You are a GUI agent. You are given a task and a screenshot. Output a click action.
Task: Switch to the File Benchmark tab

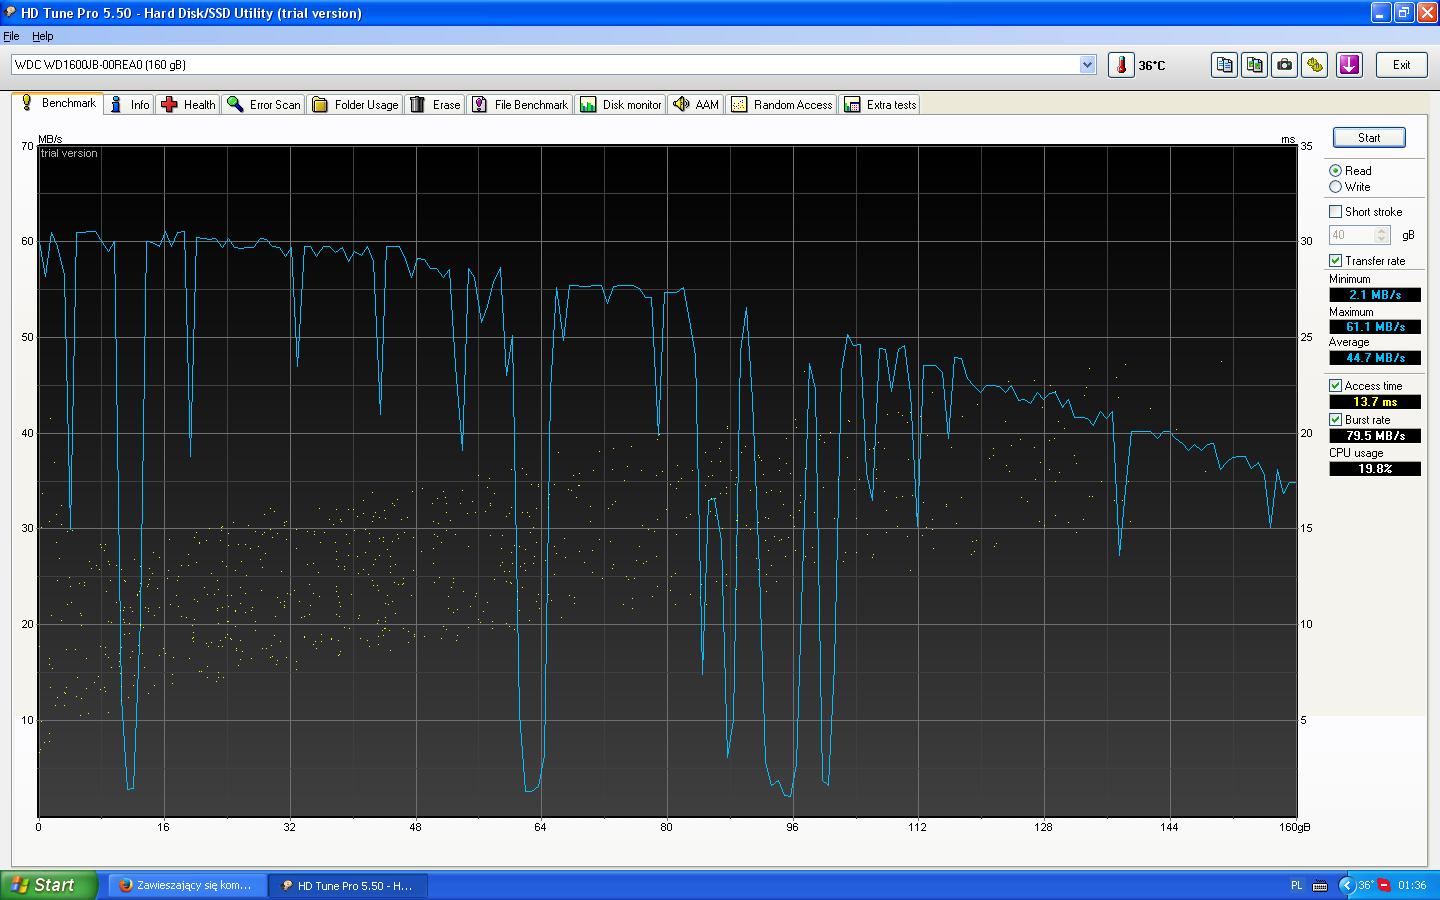520,104
